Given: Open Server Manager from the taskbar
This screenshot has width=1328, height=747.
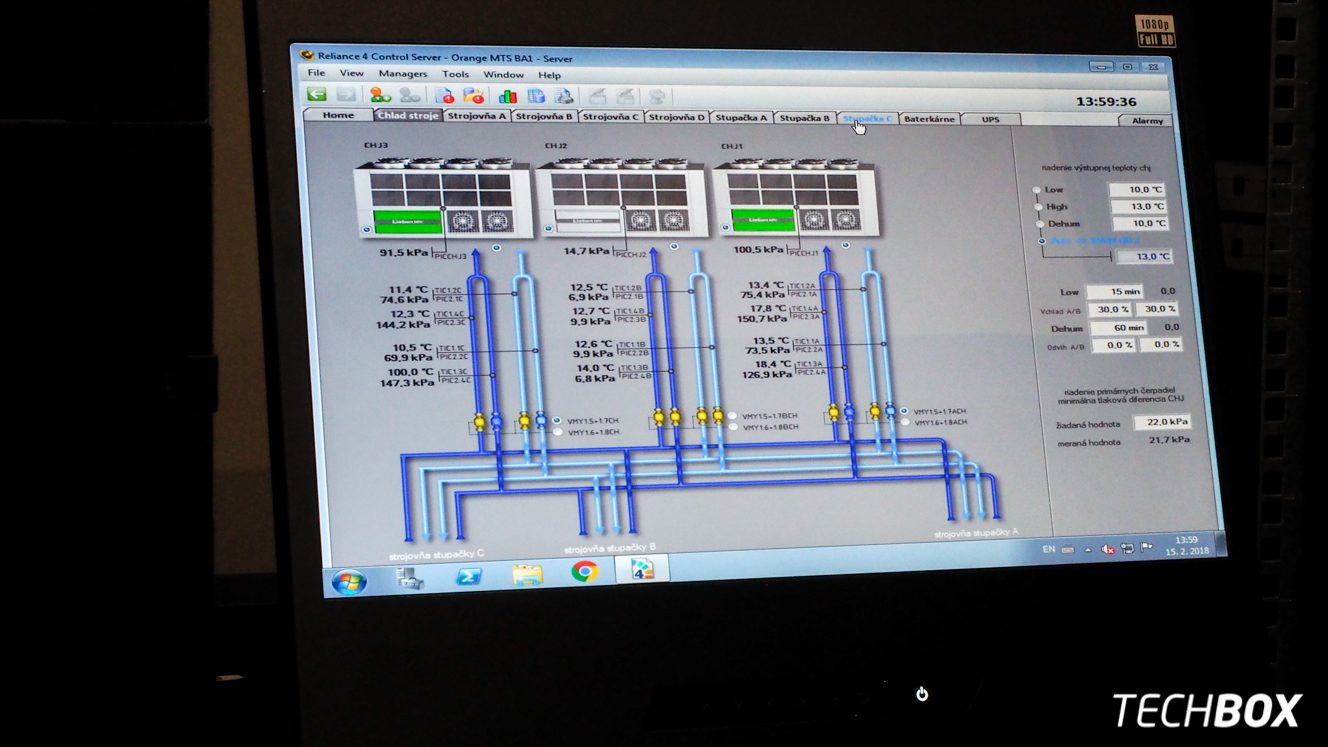Looking at the screenshot, I should click(x=409, y=578).
